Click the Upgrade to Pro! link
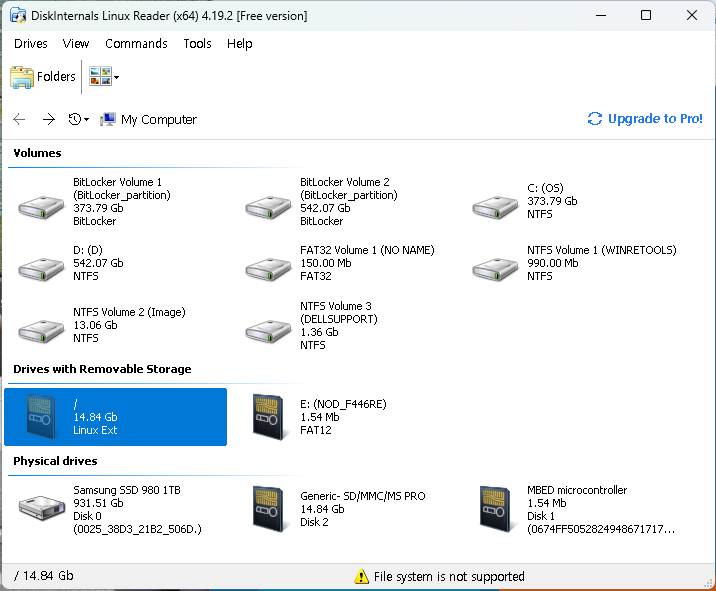Screen dimensions: 716x591 655,119
